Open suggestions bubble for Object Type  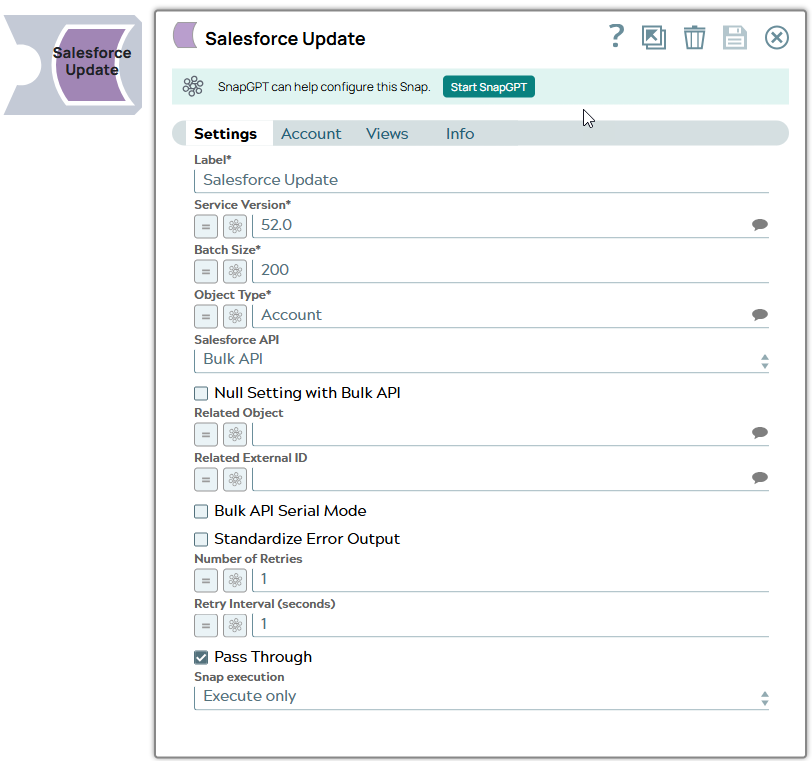click(x=759, y=315)
